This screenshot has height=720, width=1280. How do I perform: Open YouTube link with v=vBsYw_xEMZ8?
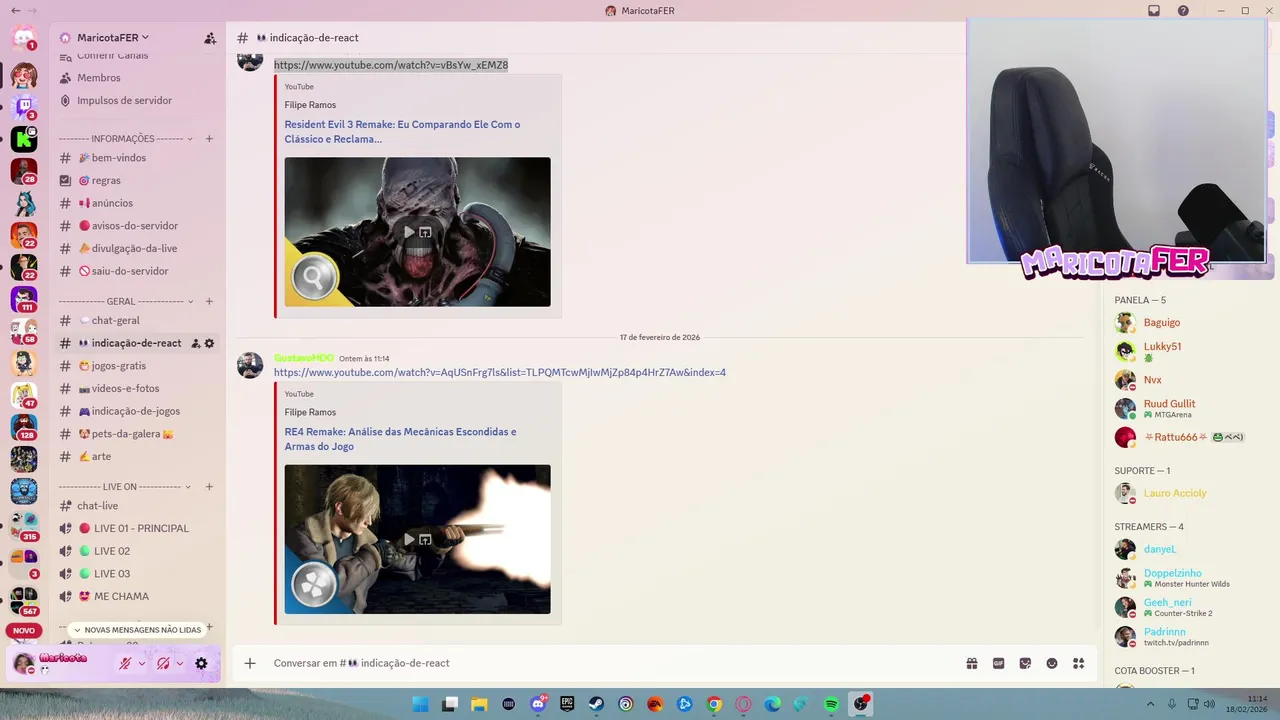tap(391, 65)
